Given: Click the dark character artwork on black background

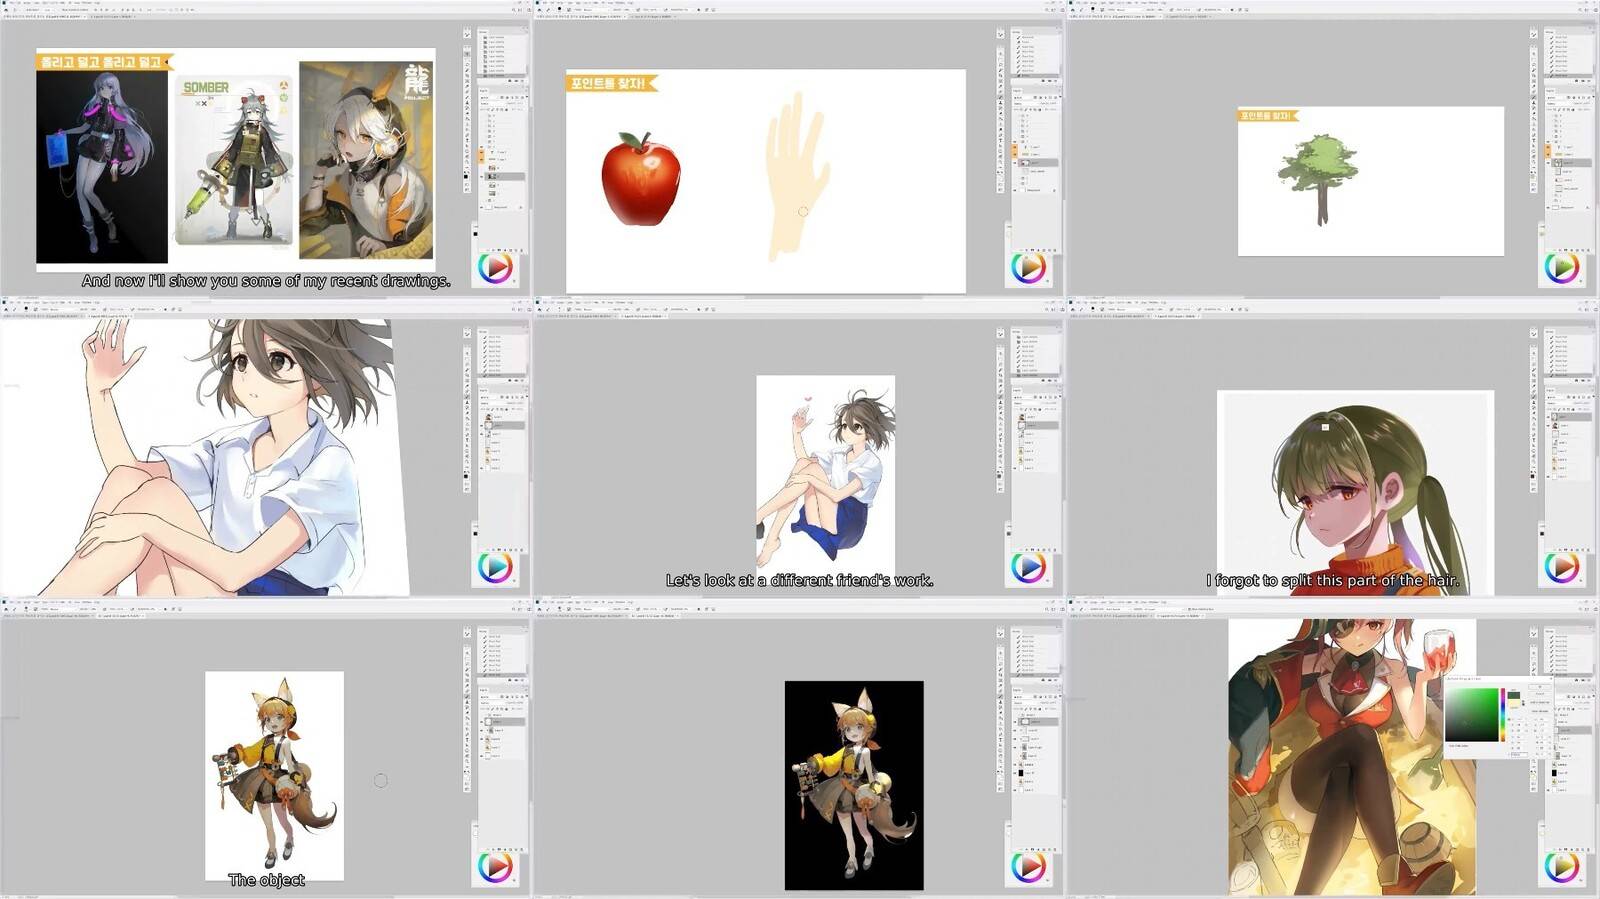Looking at the screenshot, I should pyautogui.click(x=102, y=166).
